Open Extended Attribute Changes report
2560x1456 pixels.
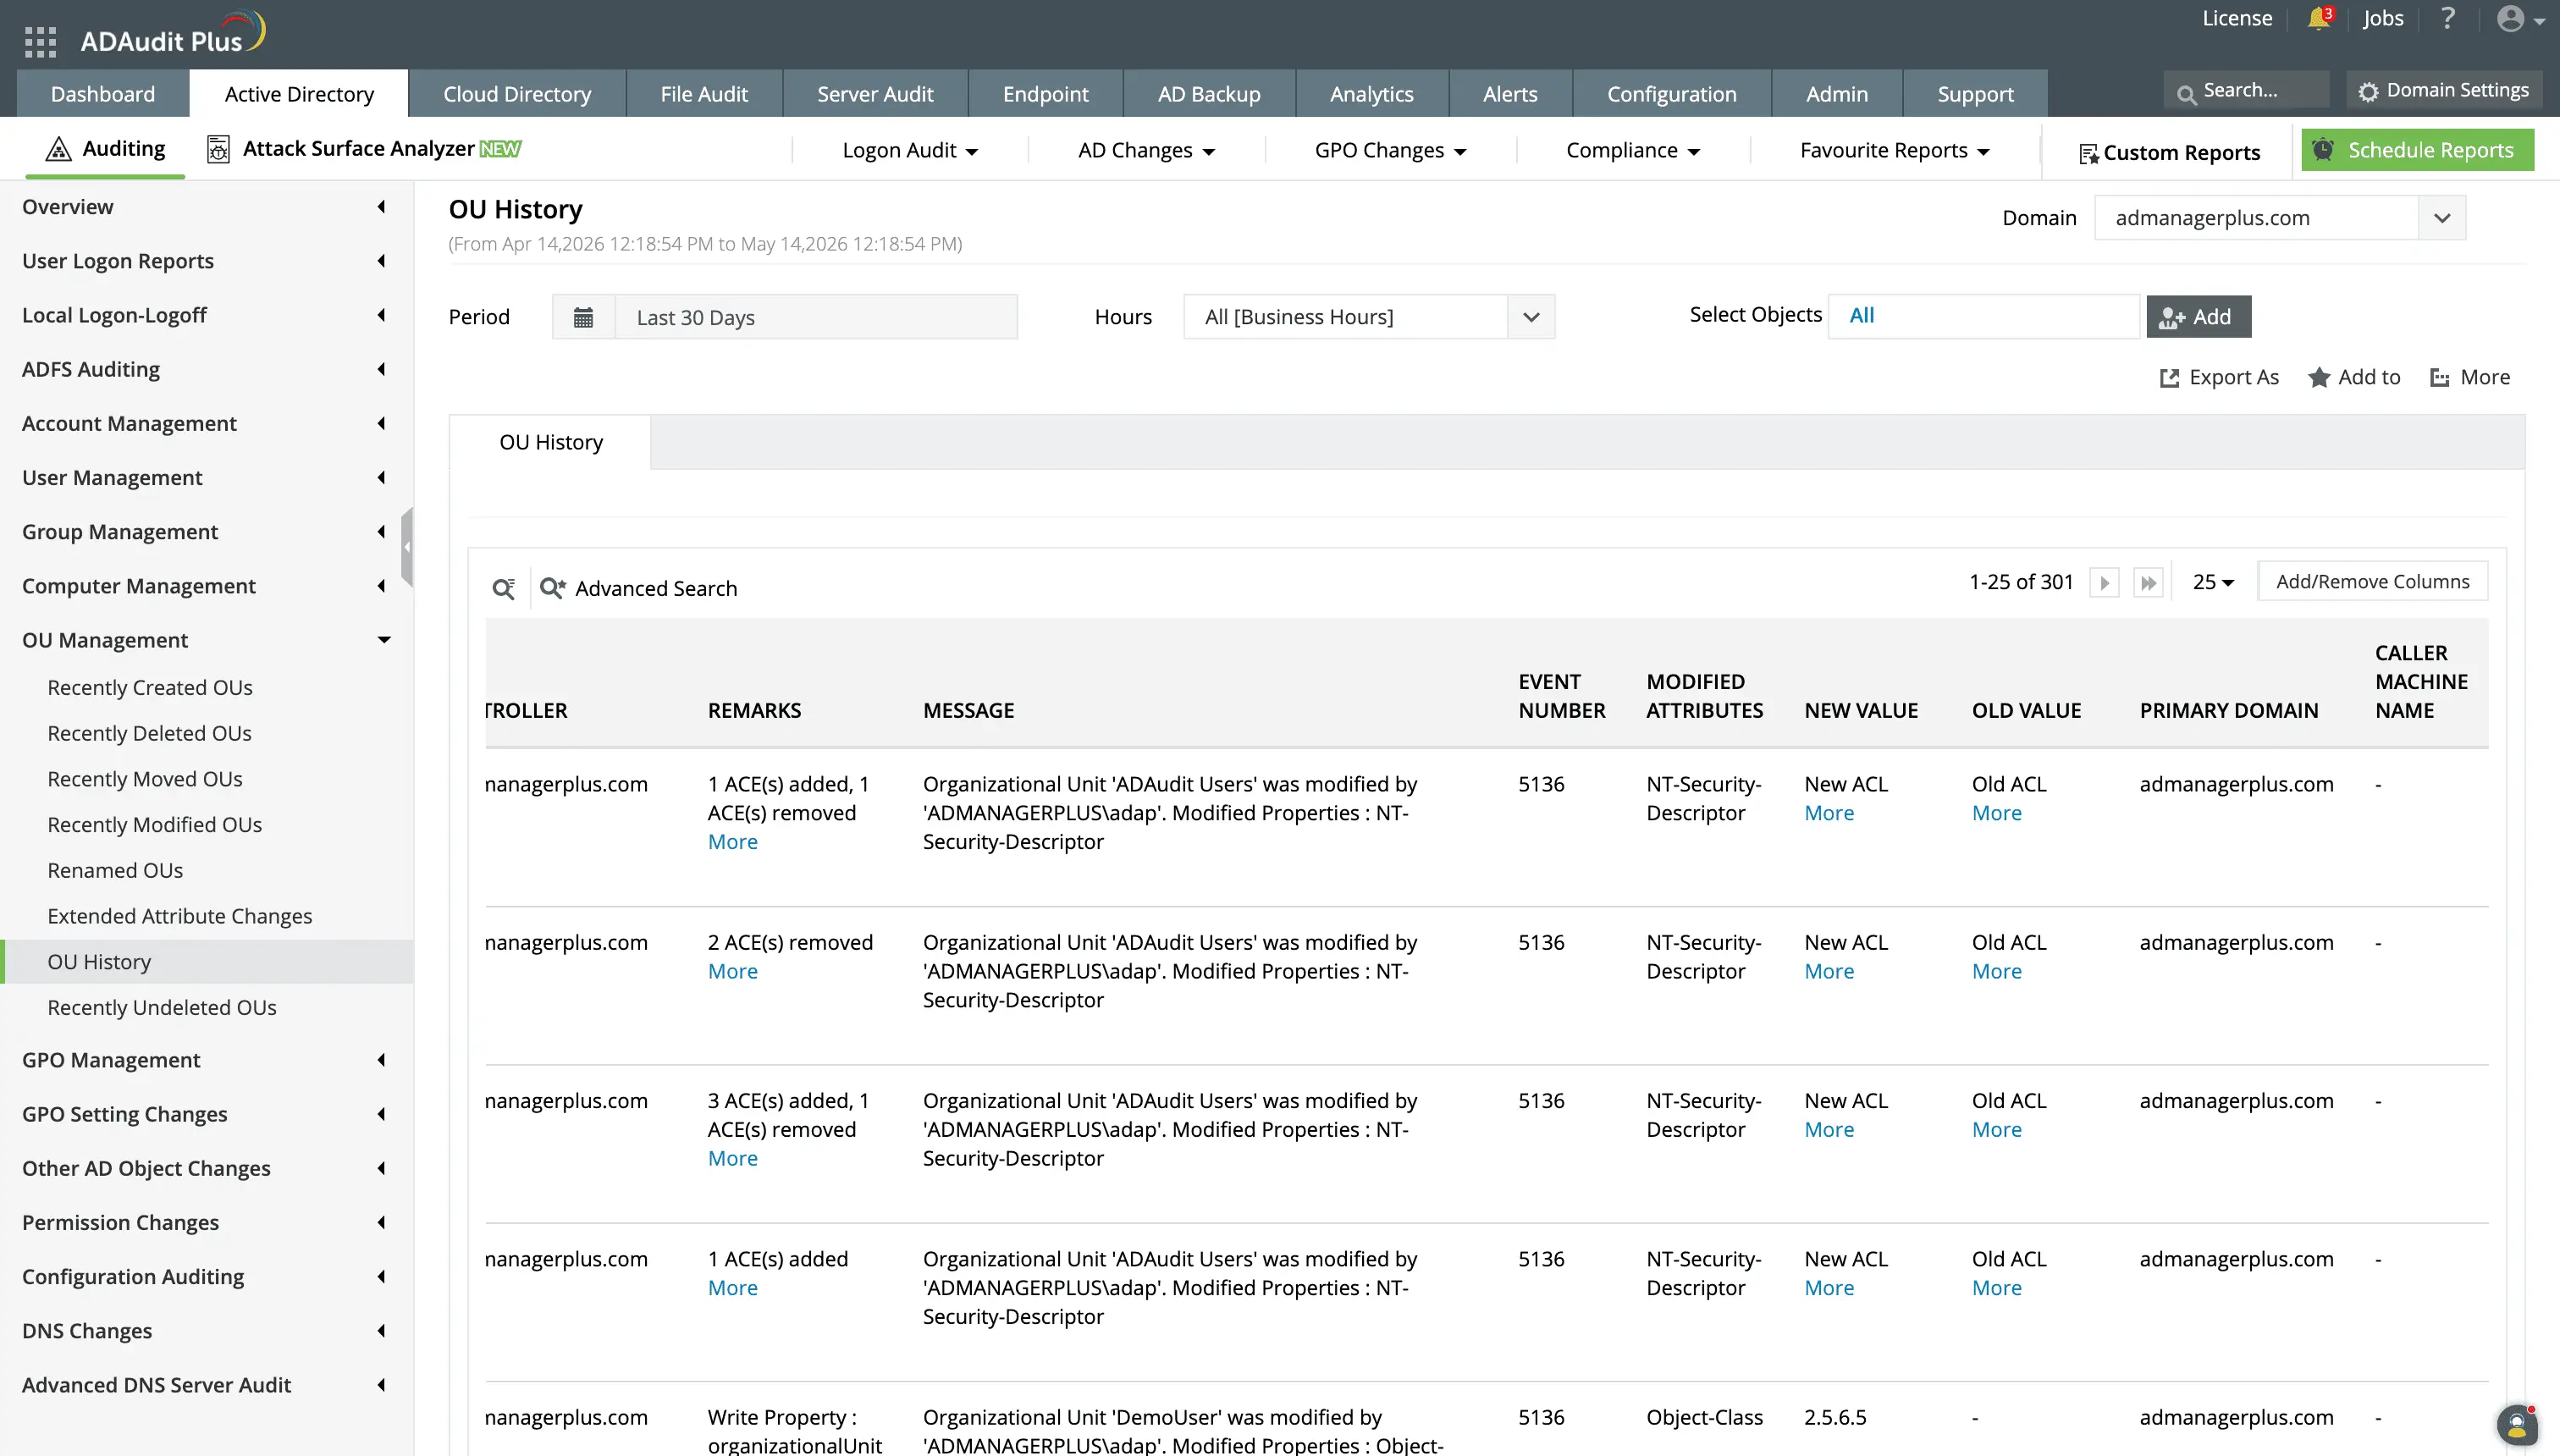coord(180,917)
